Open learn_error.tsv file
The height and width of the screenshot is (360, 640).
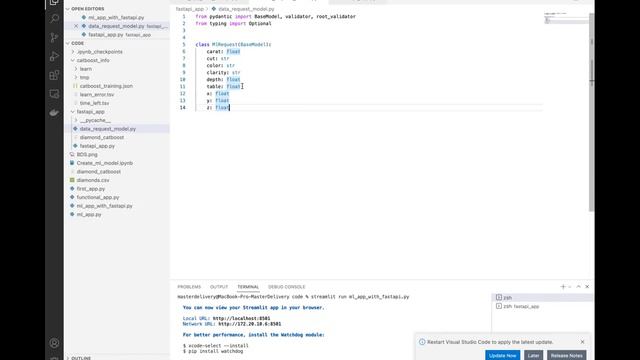[x=97, y=95]
